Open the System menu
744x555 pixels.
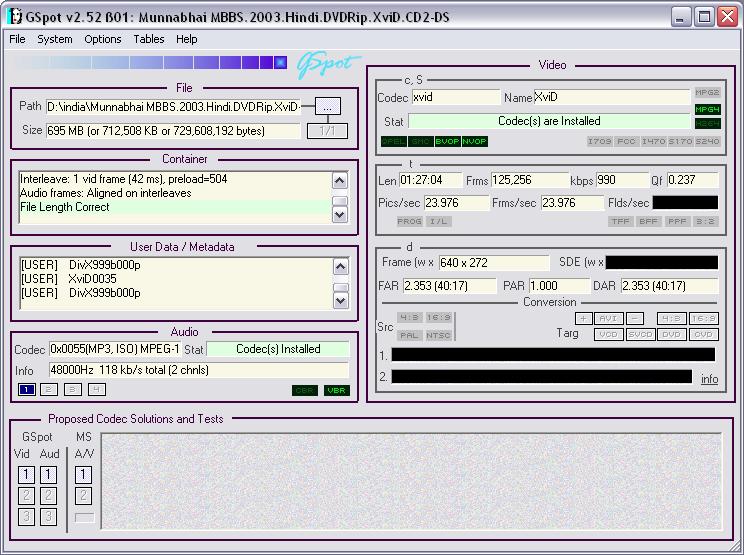tap(55, 39)
